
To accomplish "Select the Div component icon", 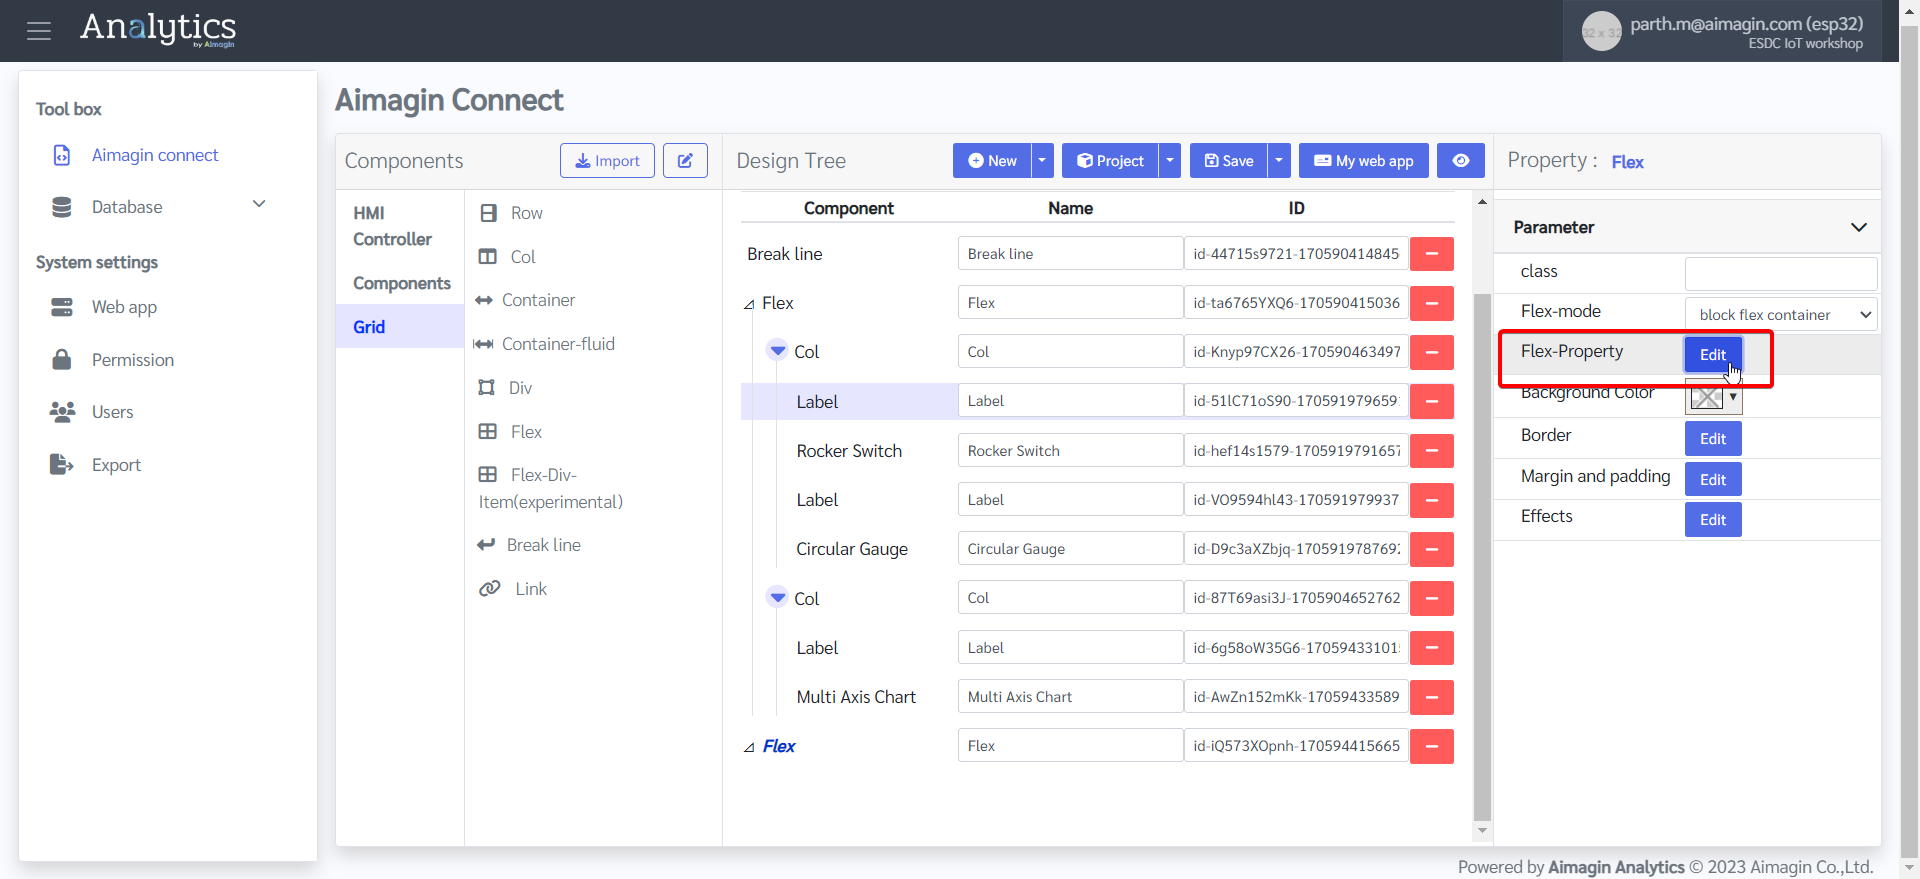I will 487,387.
